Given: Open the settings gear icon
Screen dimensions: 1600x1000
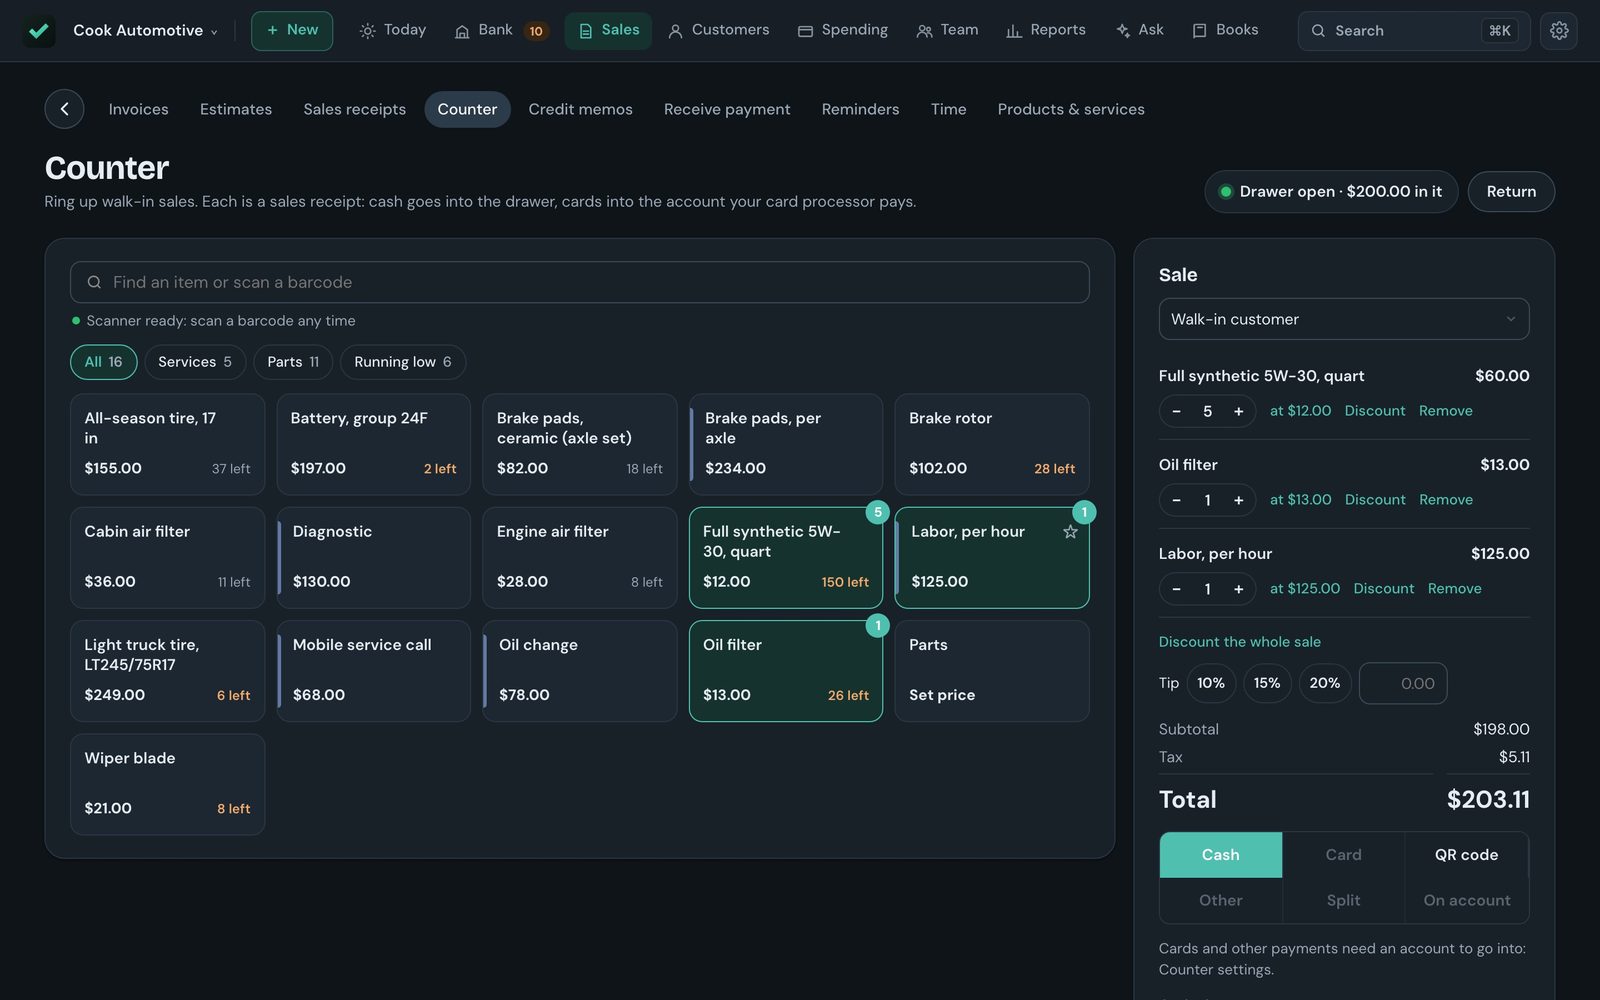Looking at the screenshot, I should pos(1559,31).
